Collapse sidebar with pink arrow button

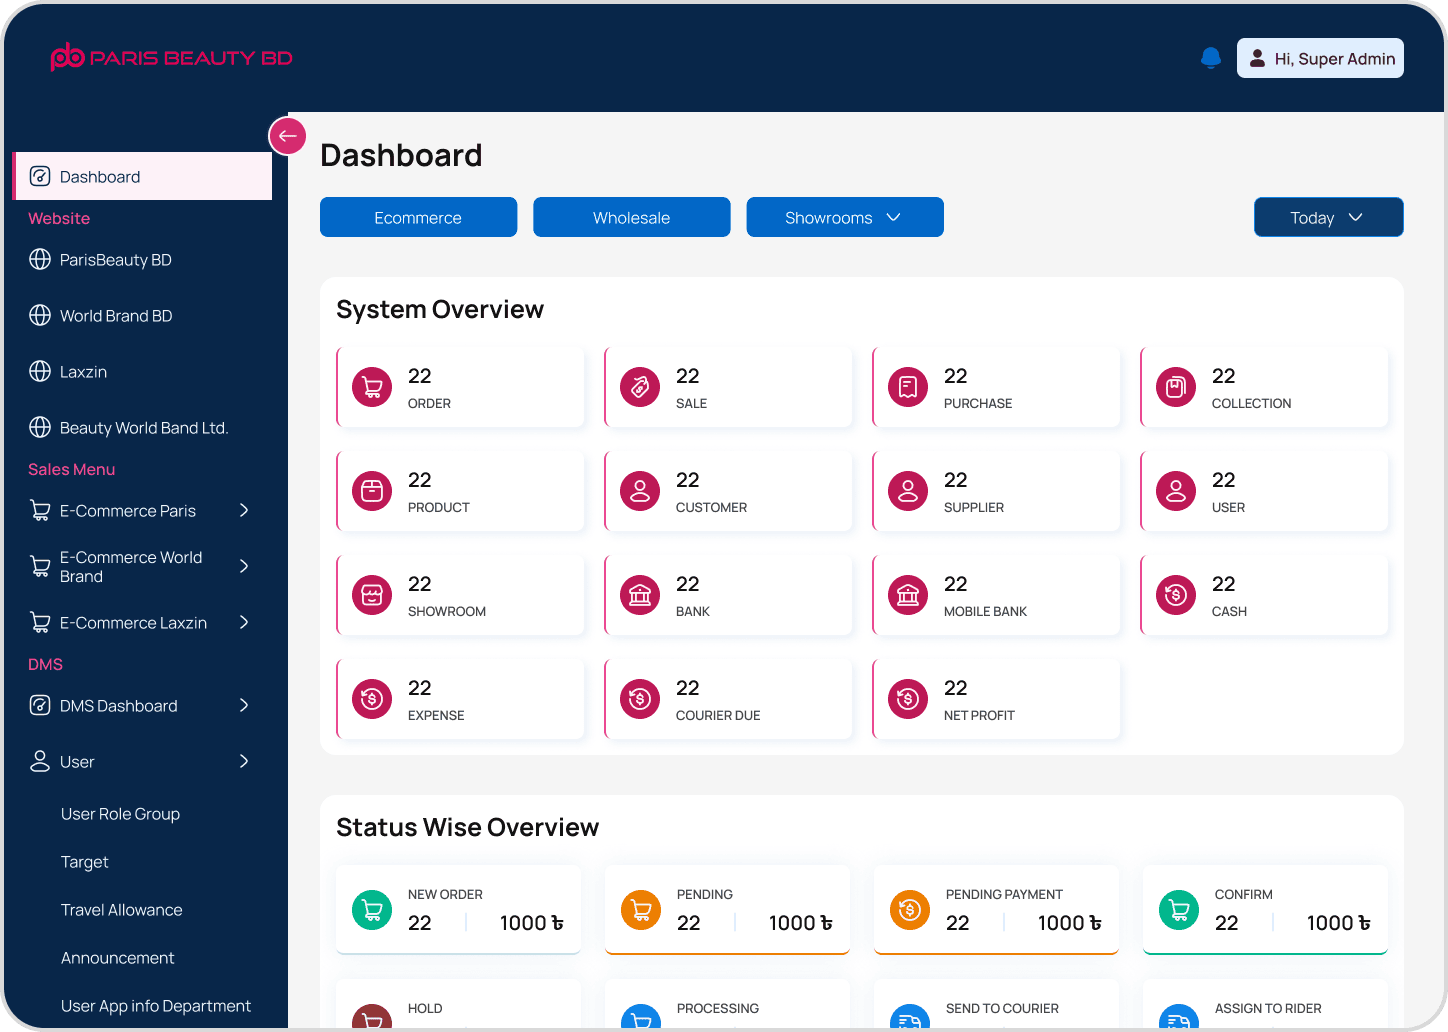pos(287,136)
